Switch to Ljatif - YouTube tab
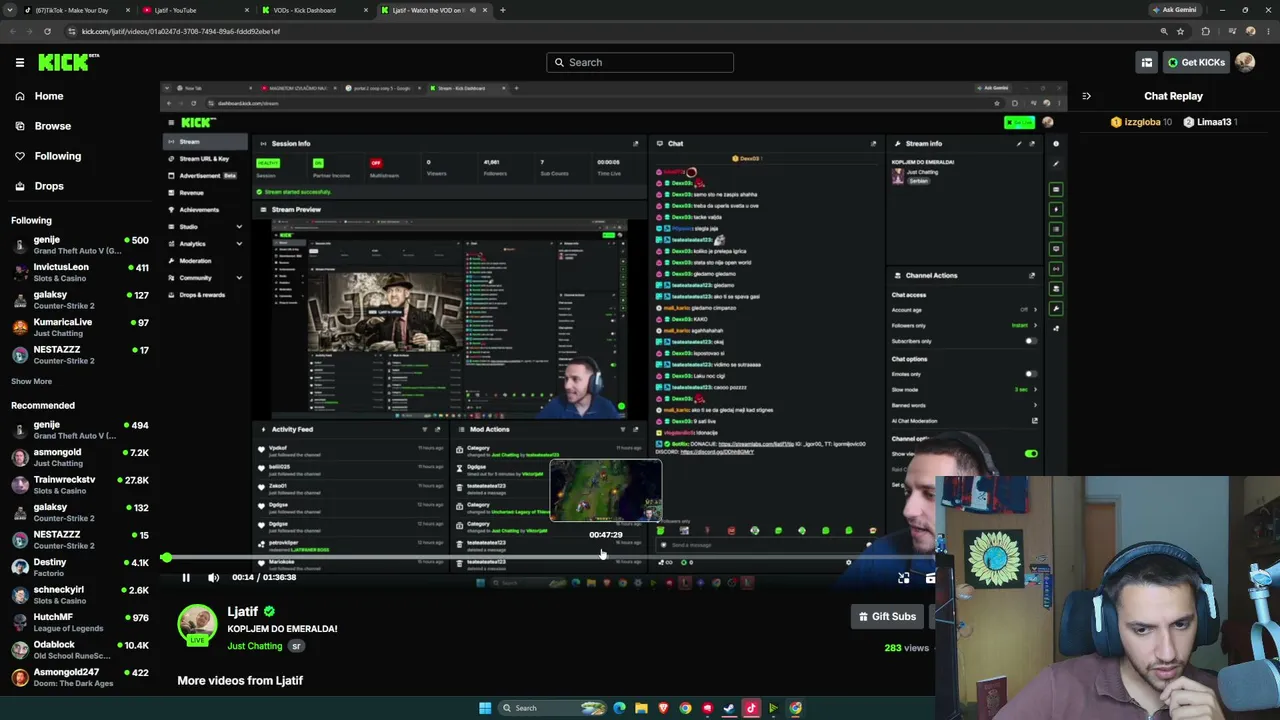The image size is (1280, 720). [196, 10]
